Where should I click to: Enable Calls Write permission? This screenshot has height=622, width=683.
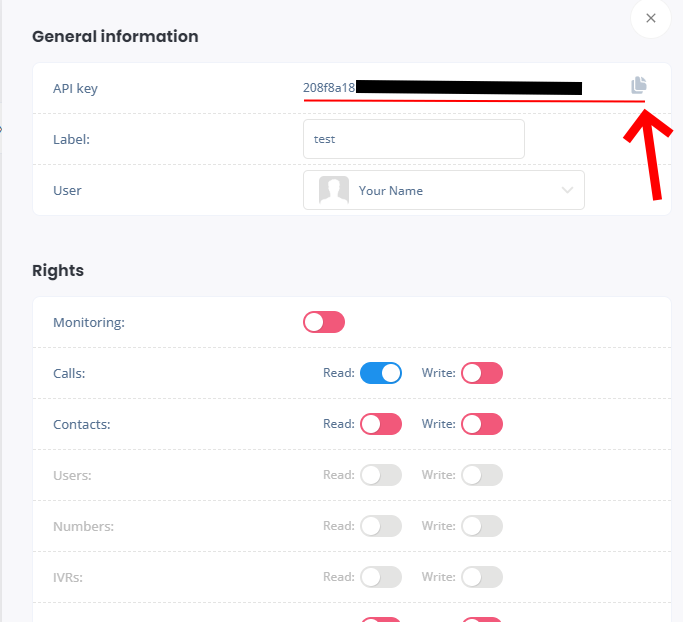[x=482, y=373]
